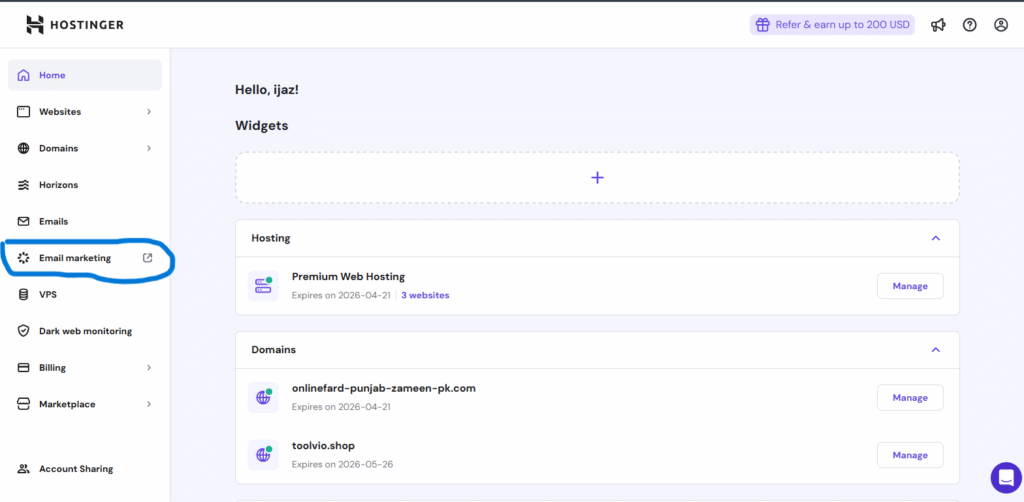Click the Home house icon
The image size is (1024, 502).
24,75
